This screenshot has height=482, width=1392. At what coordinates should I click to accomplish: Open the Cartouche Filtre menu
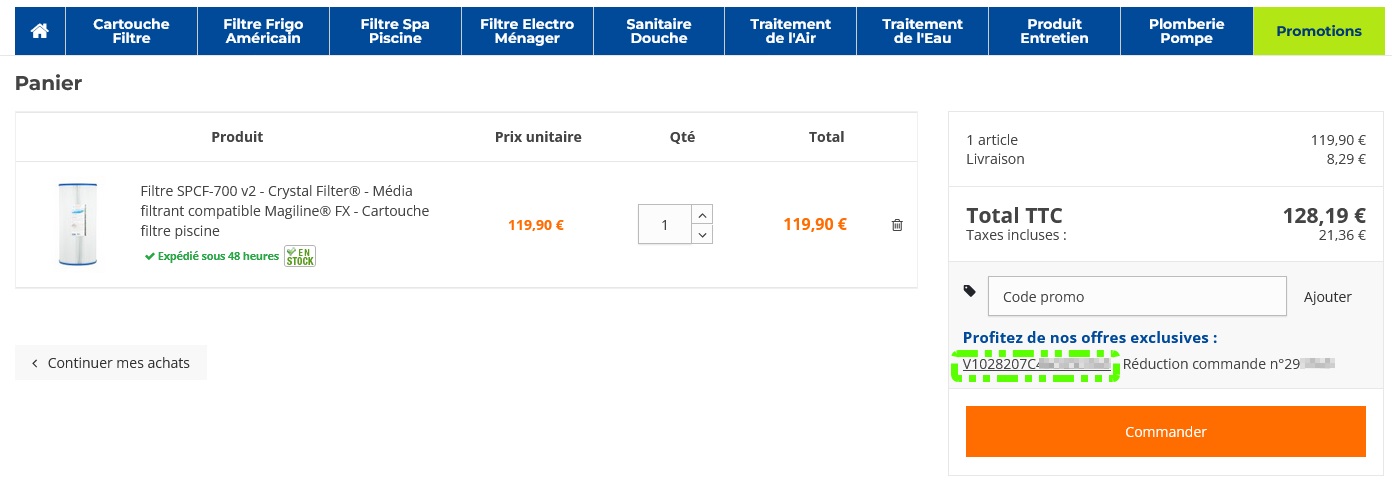[131, 31]
